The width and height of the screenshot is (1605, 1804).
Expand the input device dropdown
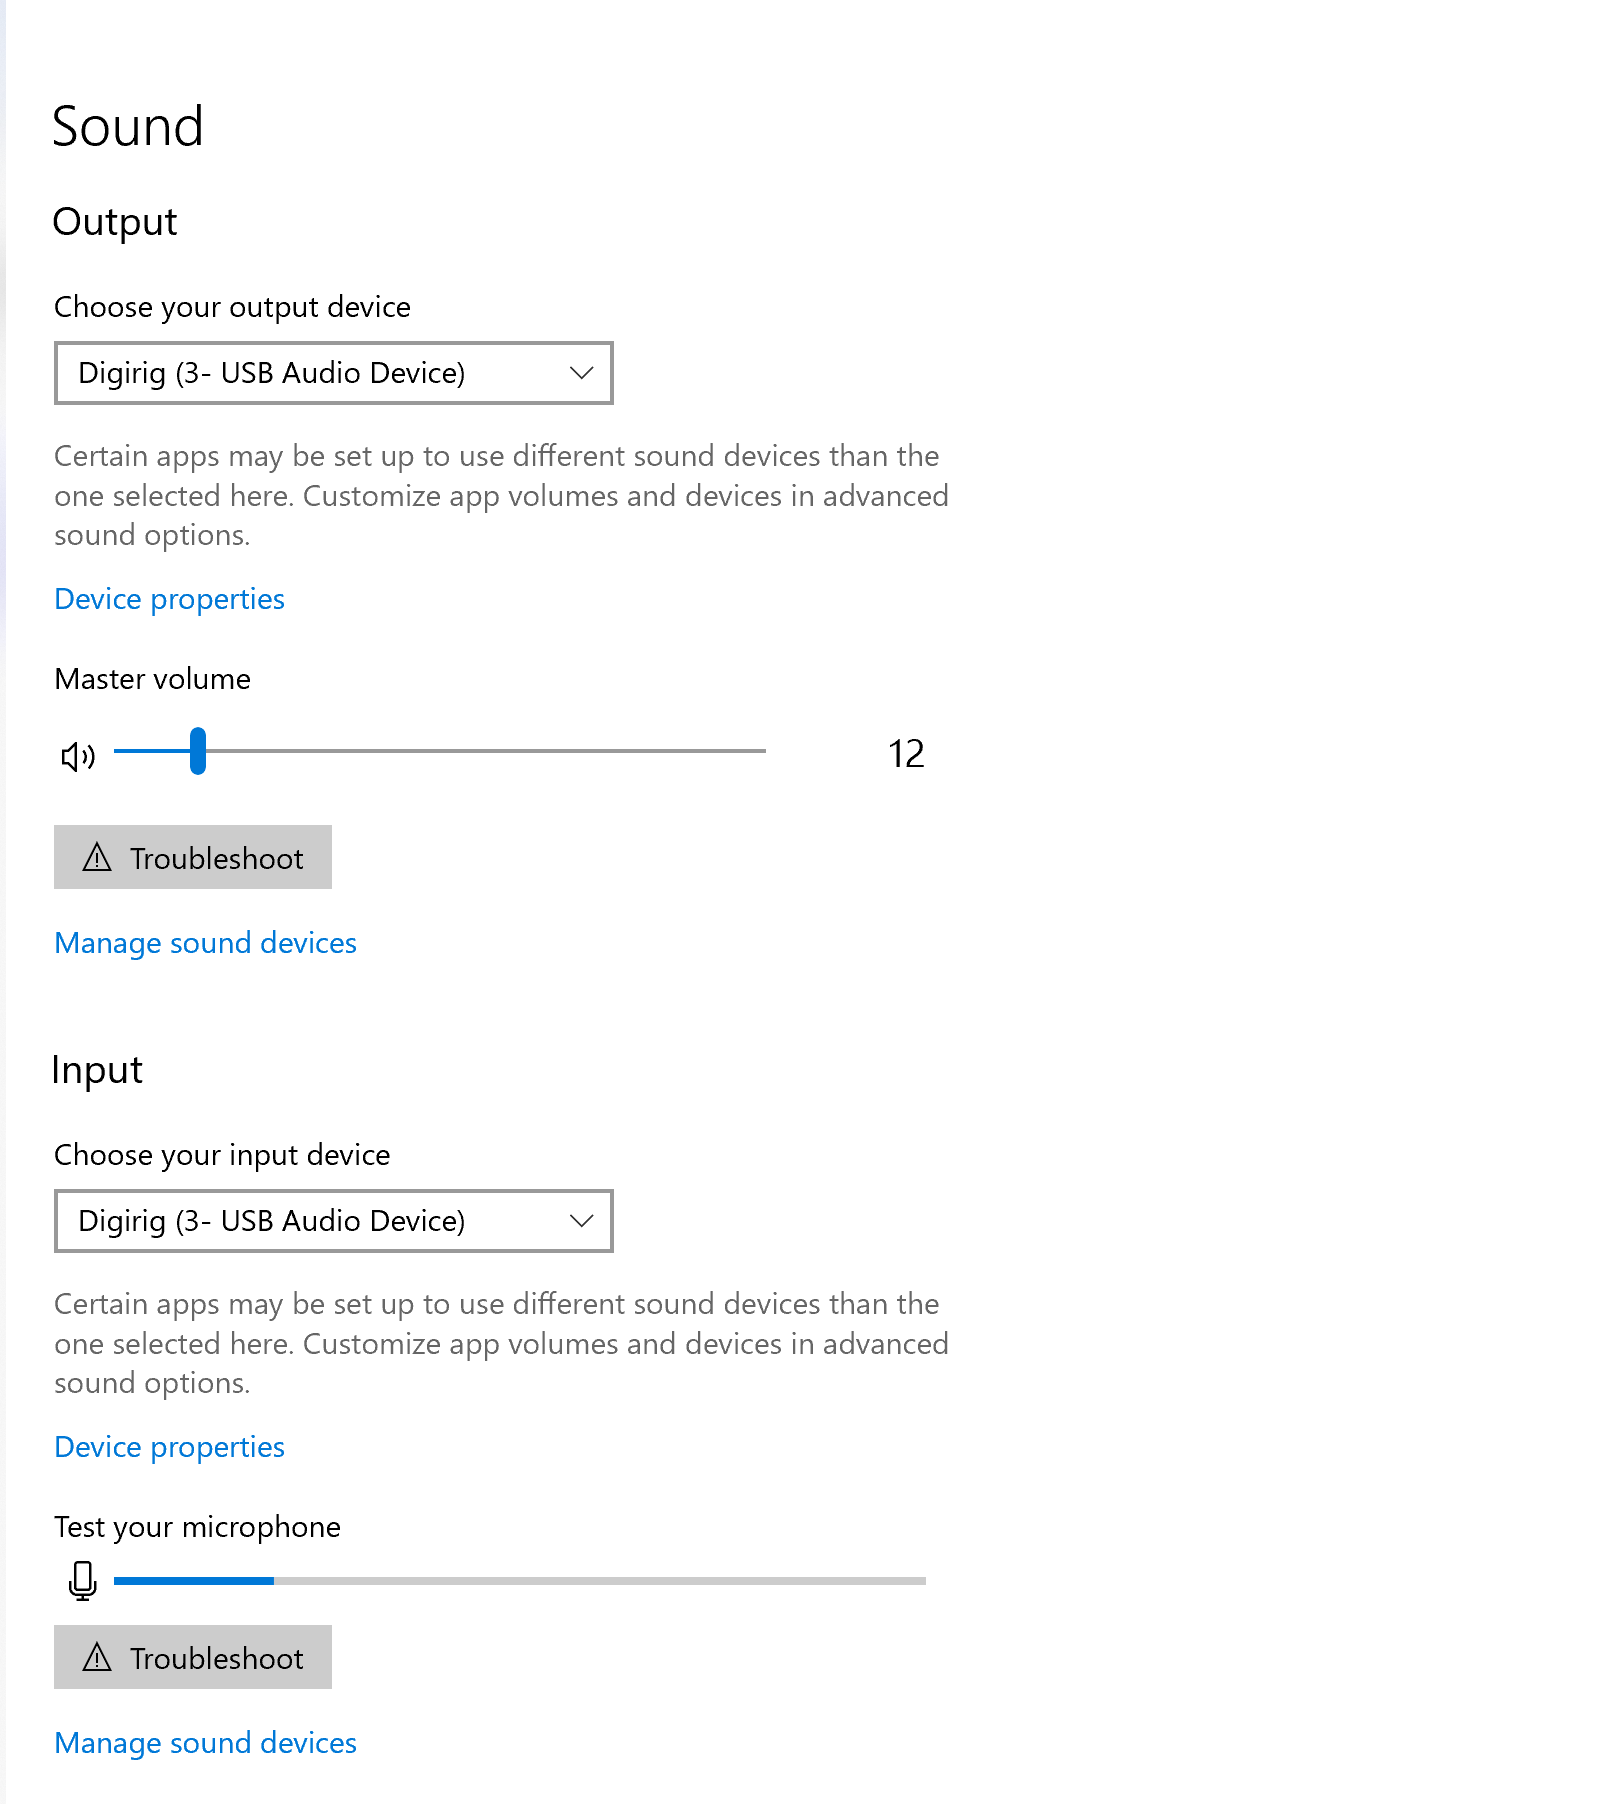(x=333, y=1221)
